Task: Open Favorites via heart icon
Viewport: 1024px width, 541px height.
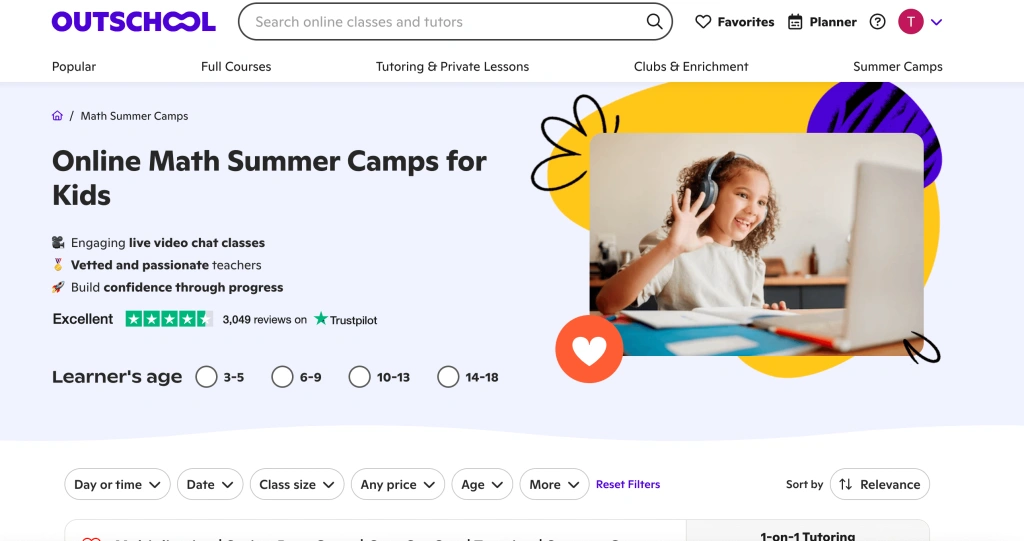Action: point(703,22)
